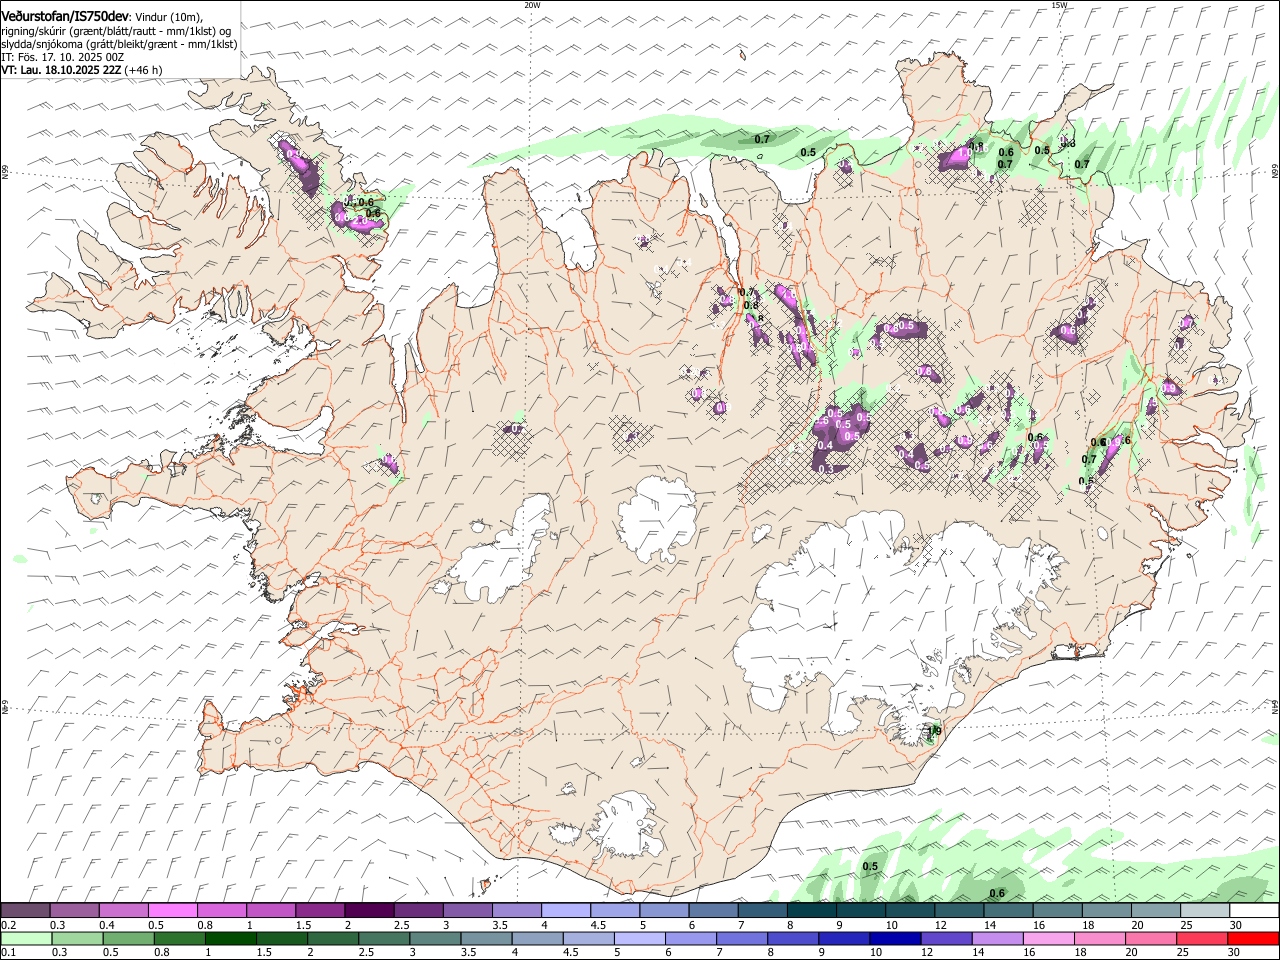This screenshot has width=1280, height=960.
Task: Click the bright red 30 rain legend swatch
Action: click(1251, 939)
